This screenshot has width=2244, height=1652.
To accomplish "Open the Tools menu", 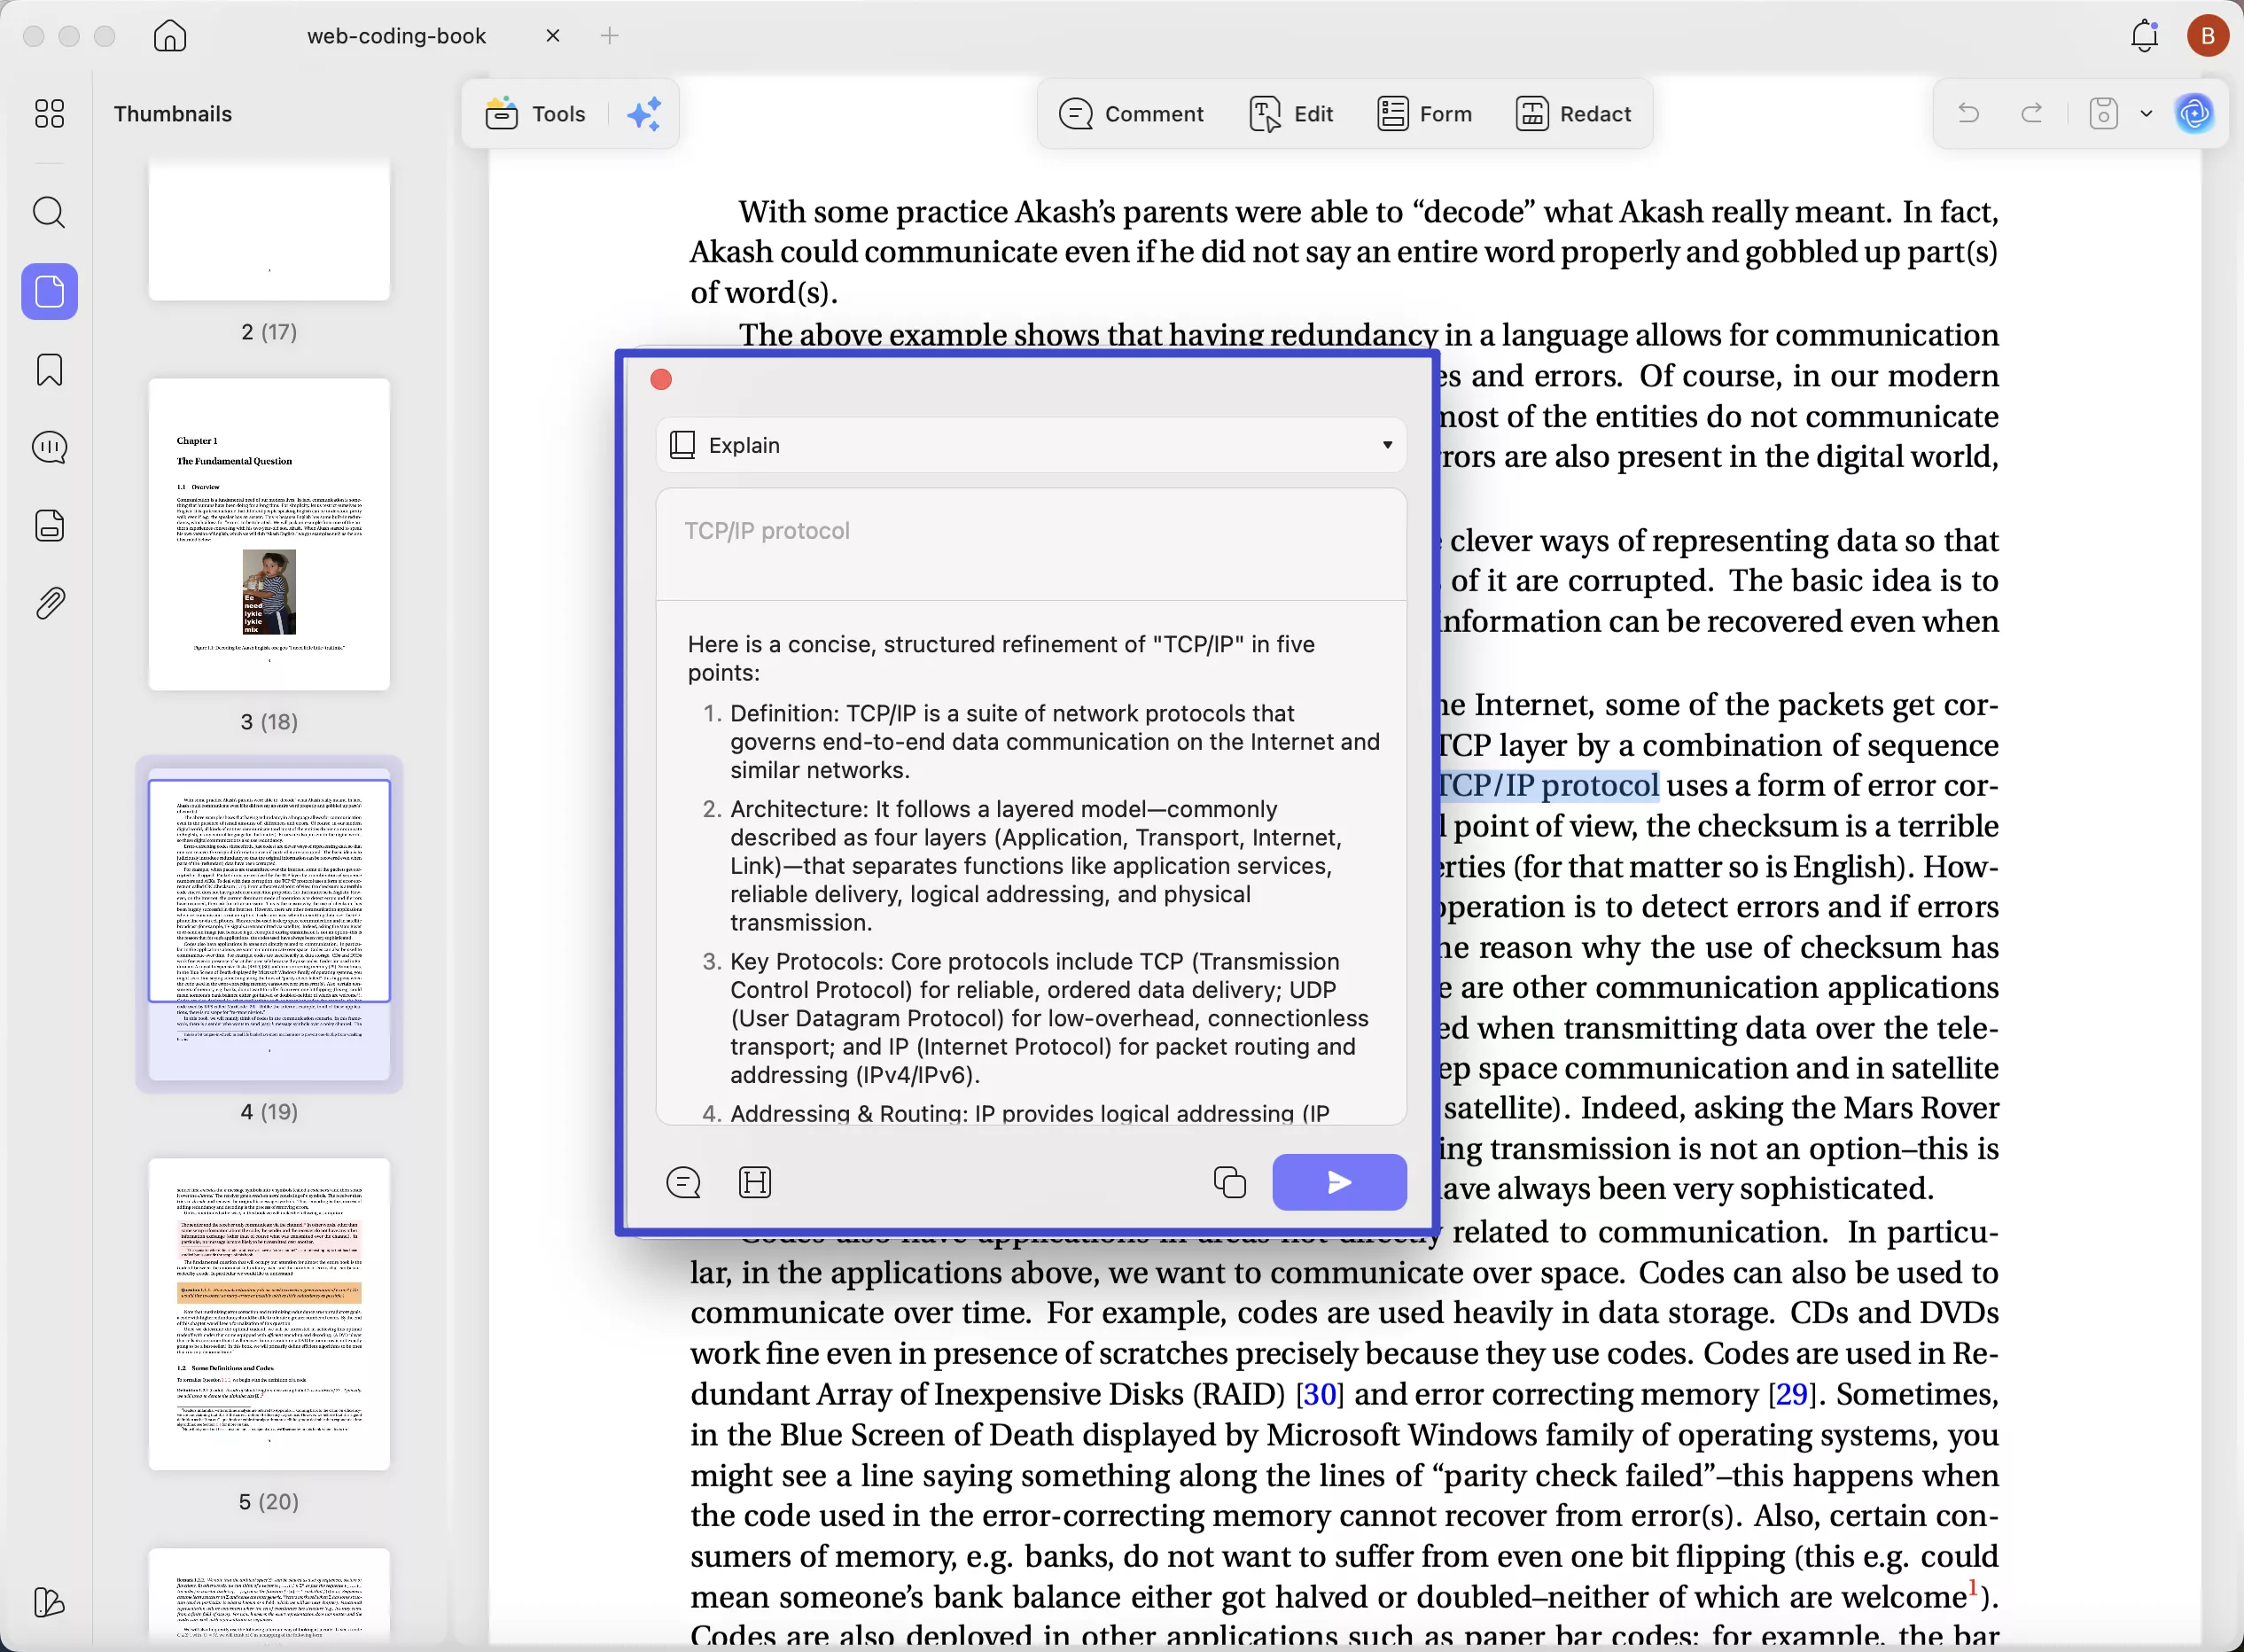I will [536, 114].
